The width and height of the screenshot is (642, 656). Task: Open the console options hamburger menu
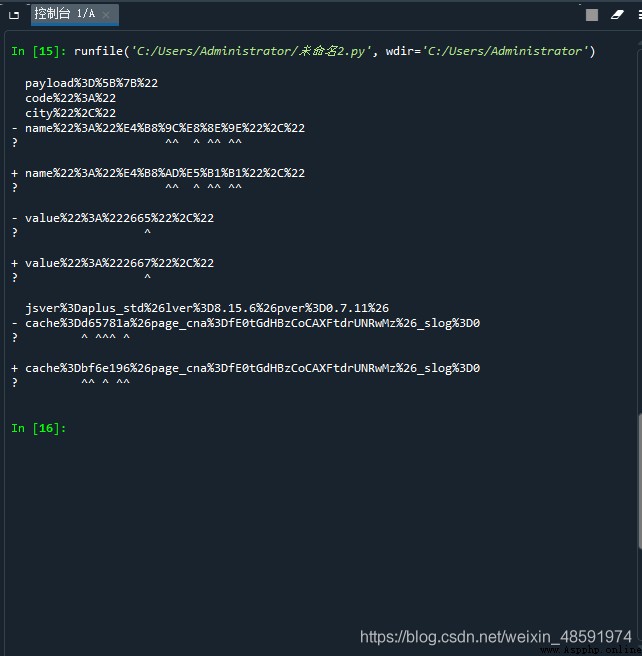[639, 15]
